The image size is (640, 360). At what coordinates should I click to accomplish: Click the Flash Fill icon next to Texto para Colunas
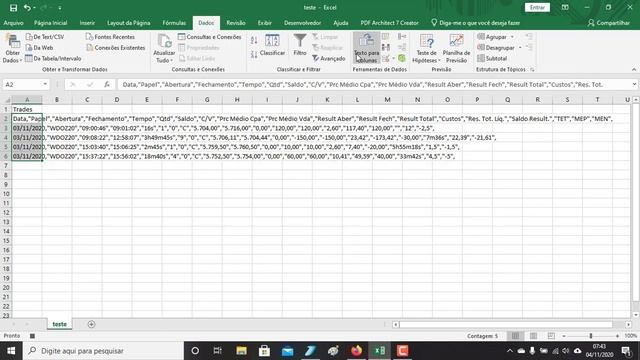coord(385,37)
